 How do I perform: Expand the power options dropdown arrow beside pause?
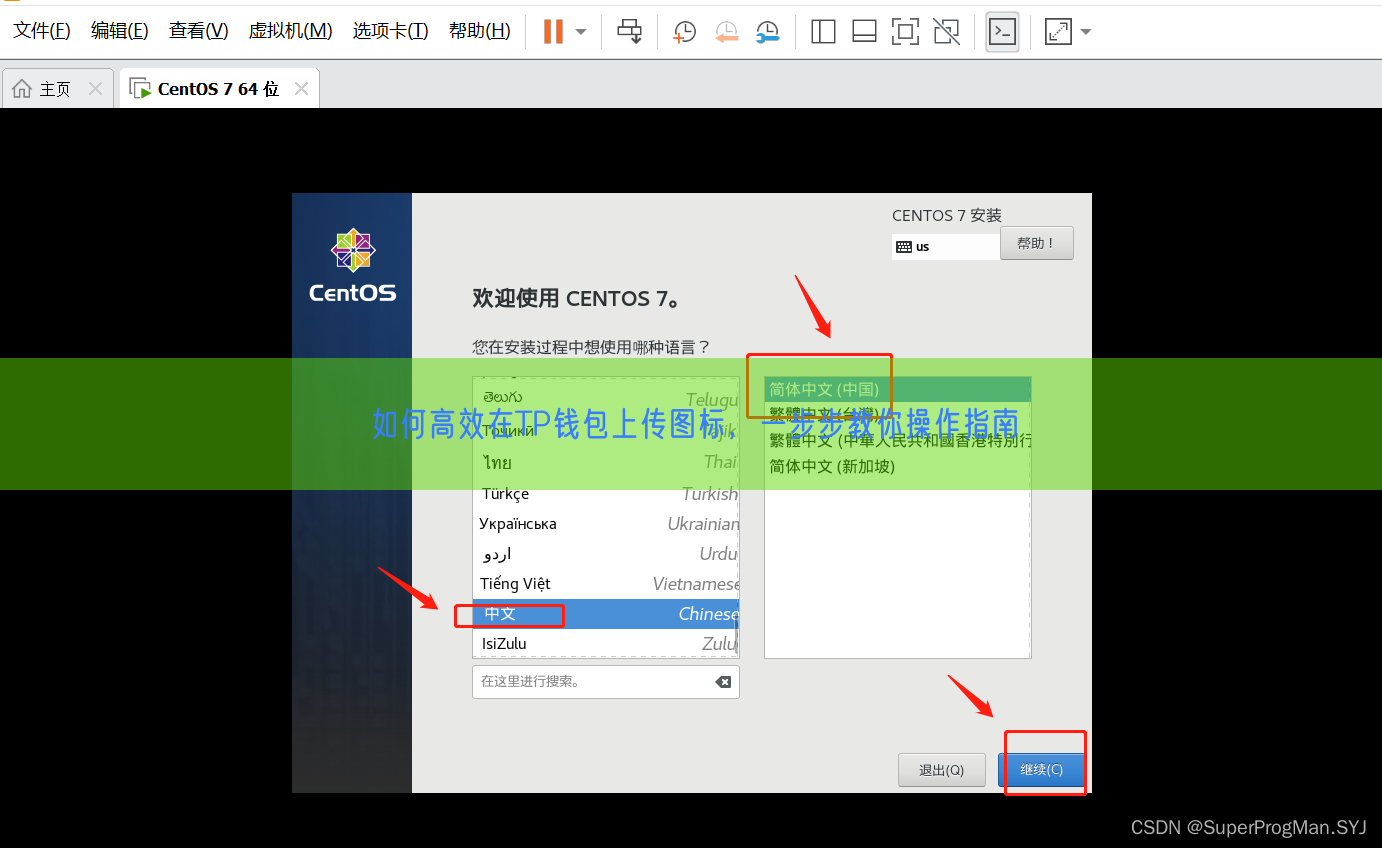point(581,32)
